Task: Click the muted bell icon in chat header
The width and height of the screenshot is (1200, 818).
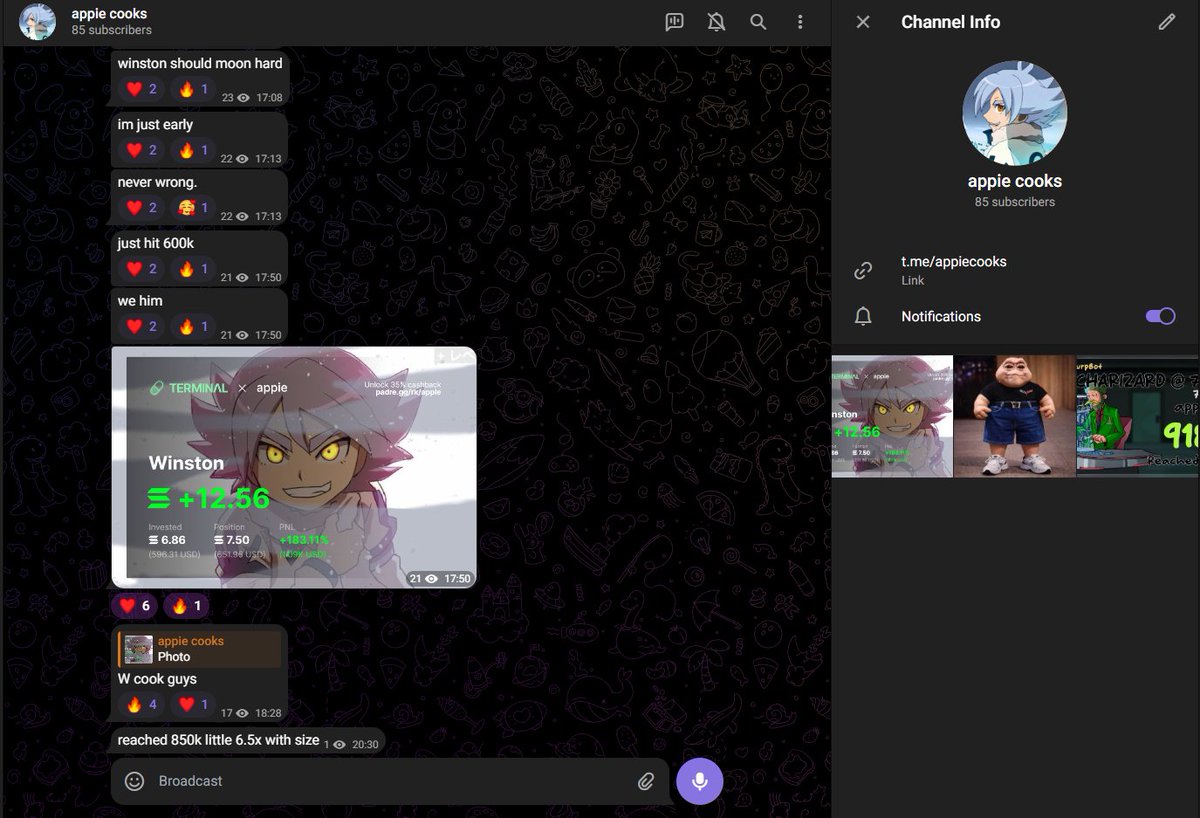Action: click(716, 21)
